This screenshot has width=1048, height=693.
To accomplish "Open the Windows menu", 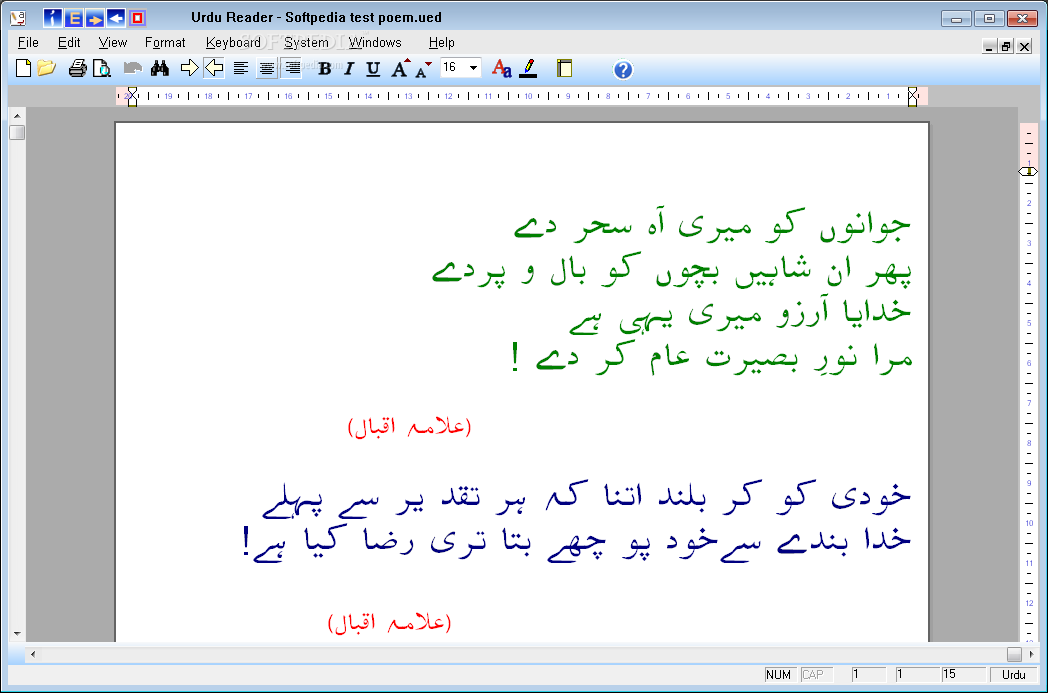I will pos(375,42).
